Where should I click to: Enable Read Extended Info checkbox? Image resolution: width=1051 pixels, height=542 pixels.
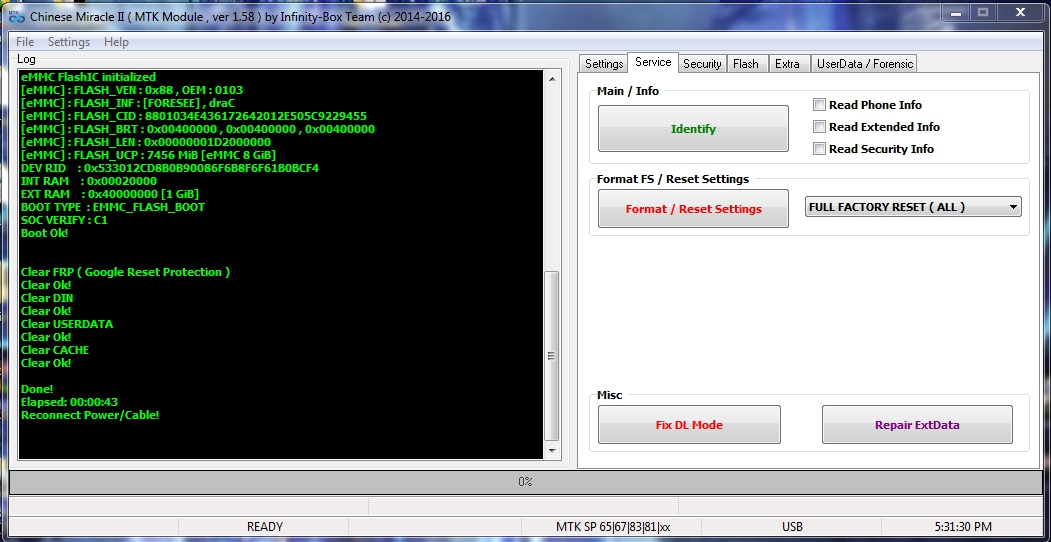click(819, 127)
